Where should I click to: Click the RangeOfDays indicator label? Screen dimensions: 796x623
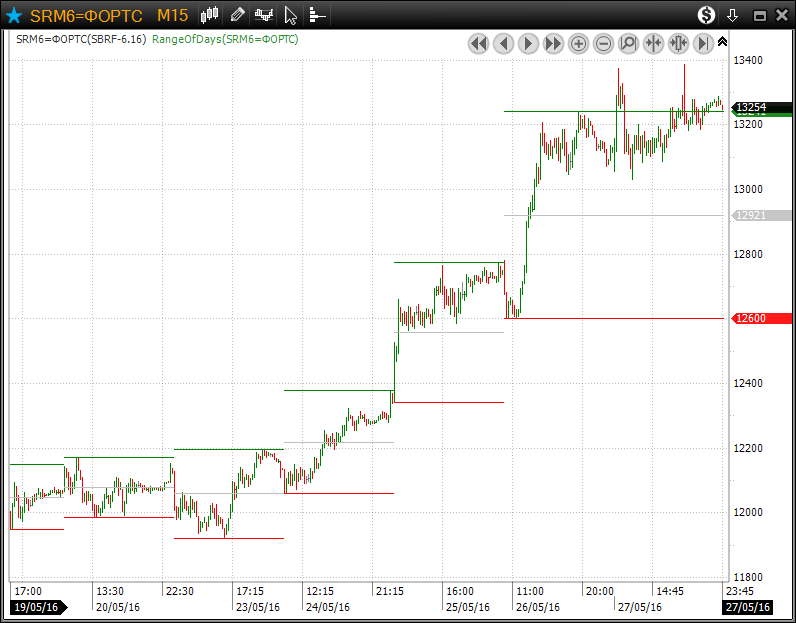click(225, 39)
